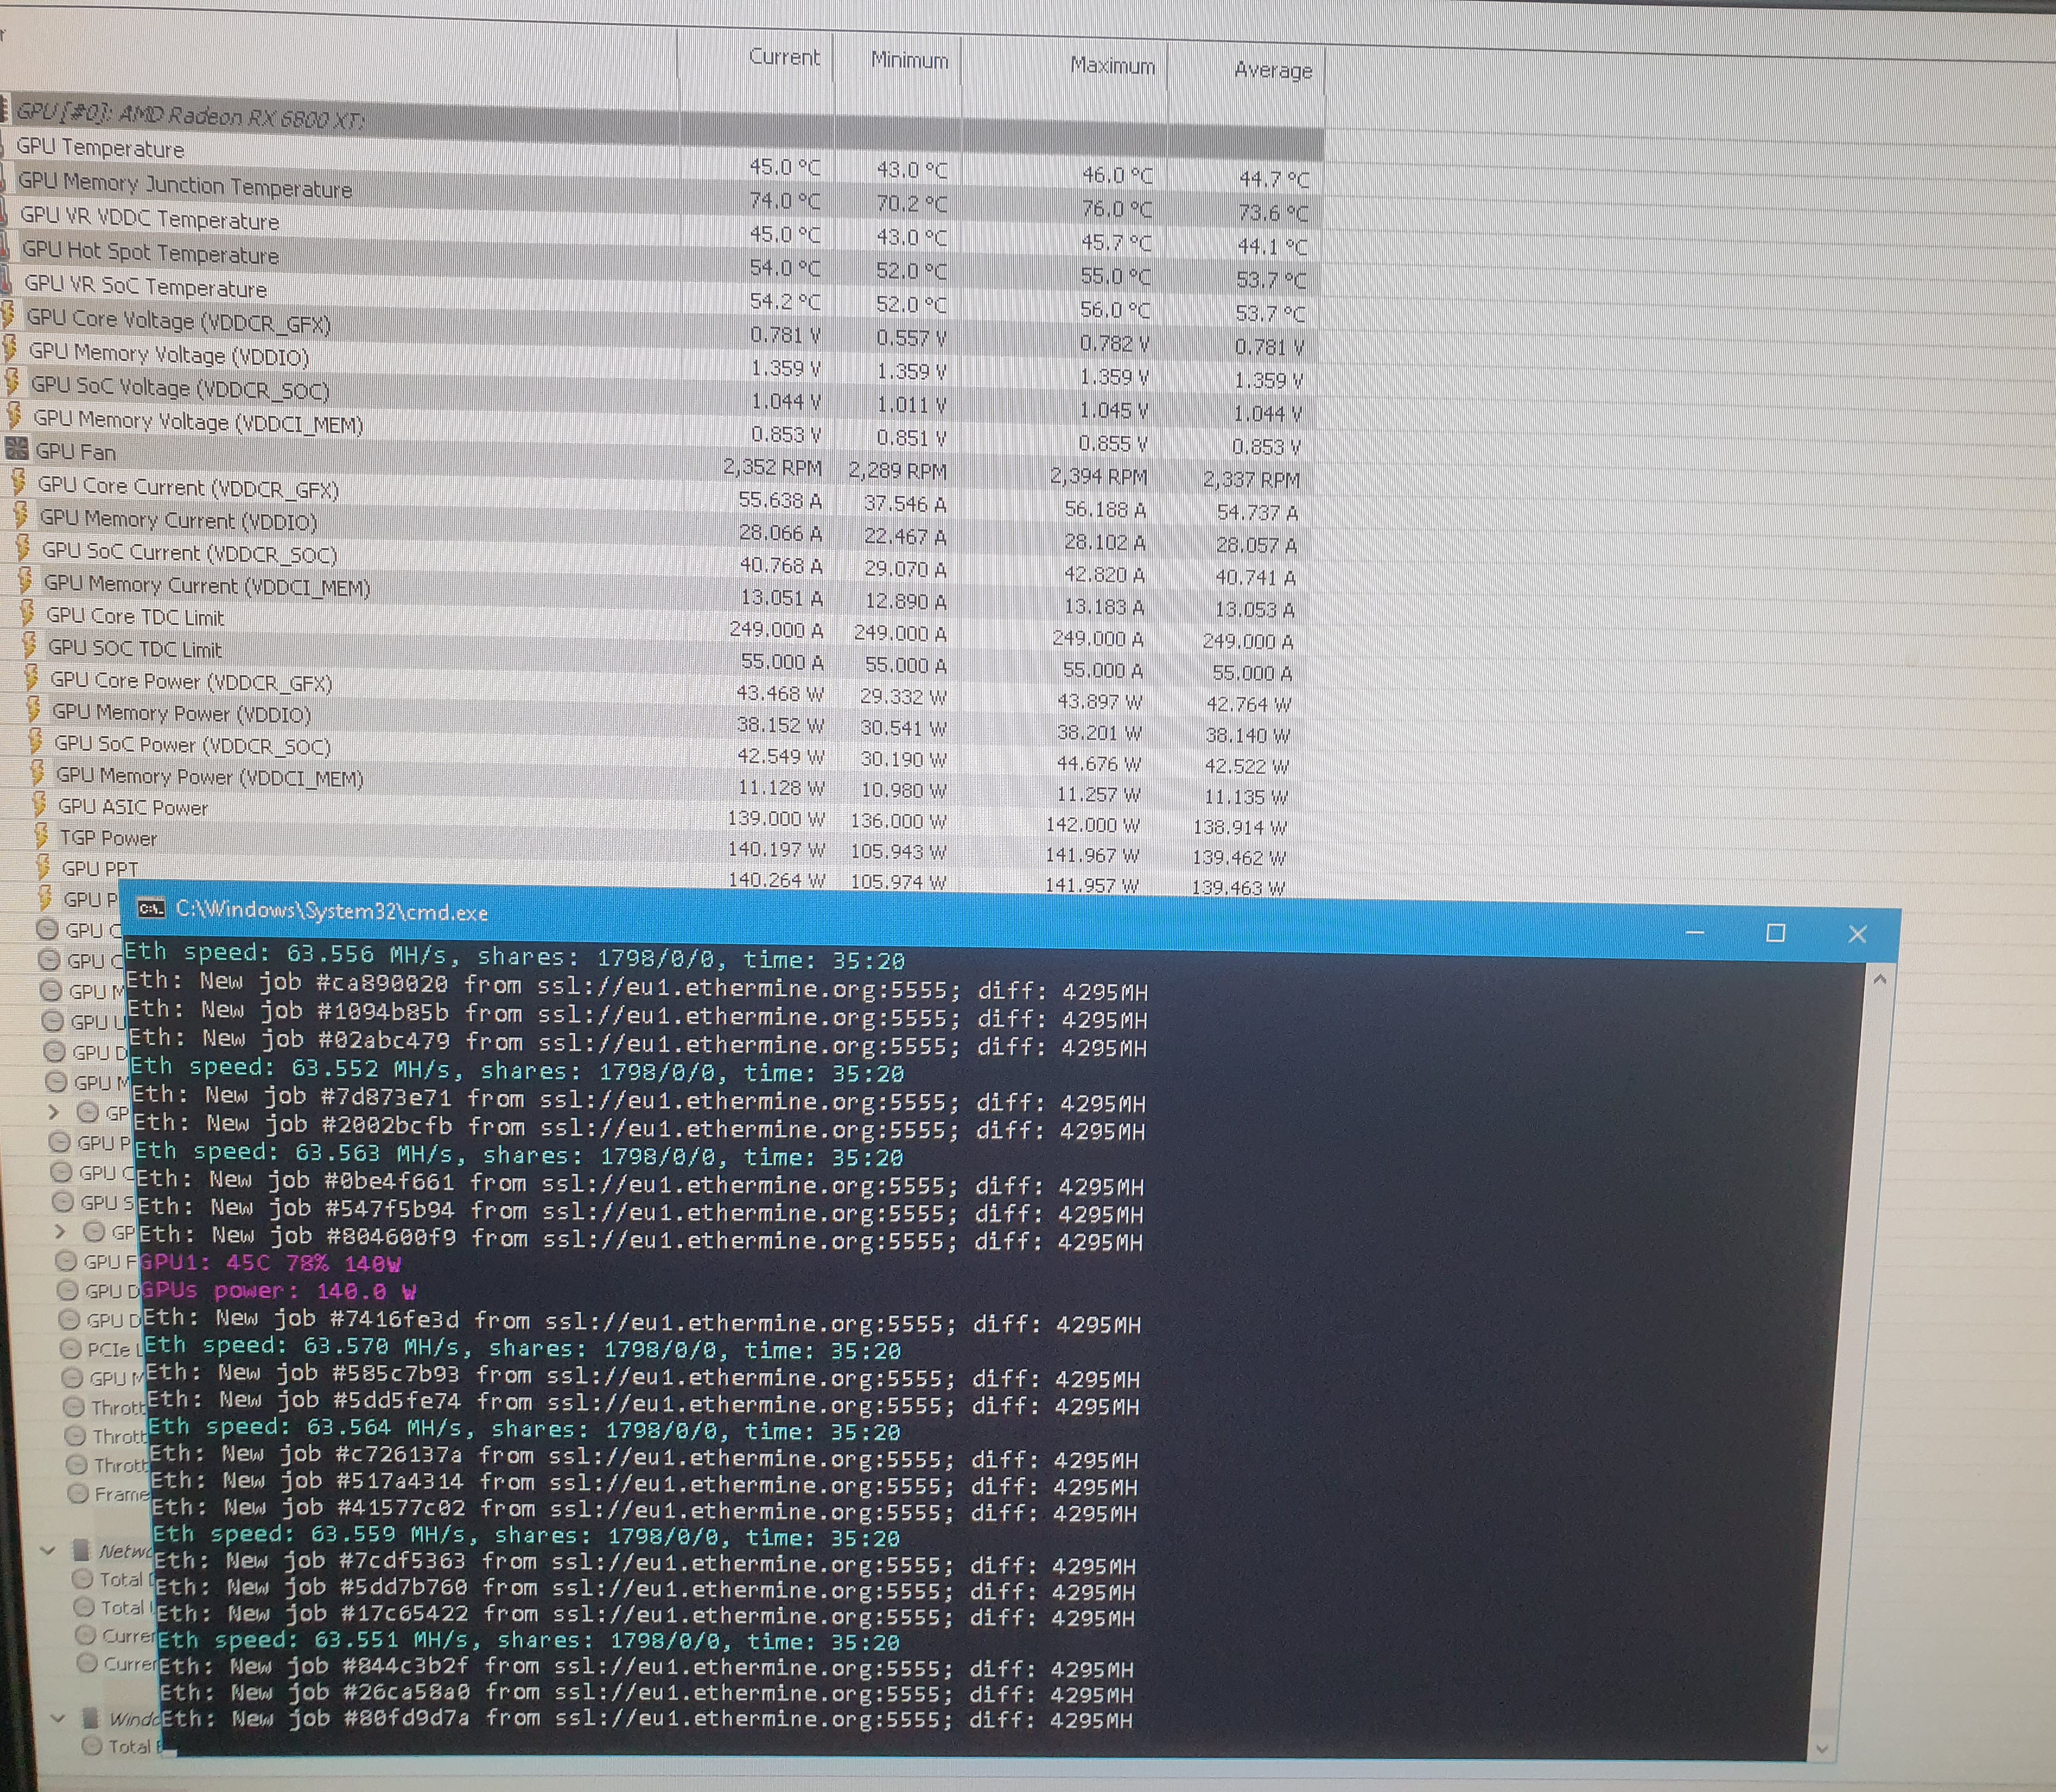Click lightning icon beside GPU Core TDC Limit
This screenshot has height=1792, width=2056.
[27, 612]
